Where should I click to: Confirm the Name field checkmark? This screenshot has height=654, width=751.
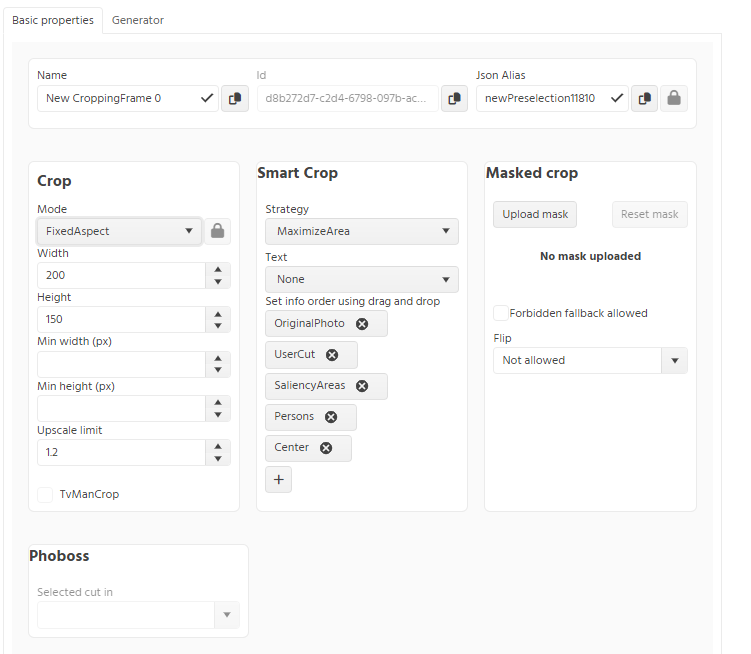(x=207, y=98)
